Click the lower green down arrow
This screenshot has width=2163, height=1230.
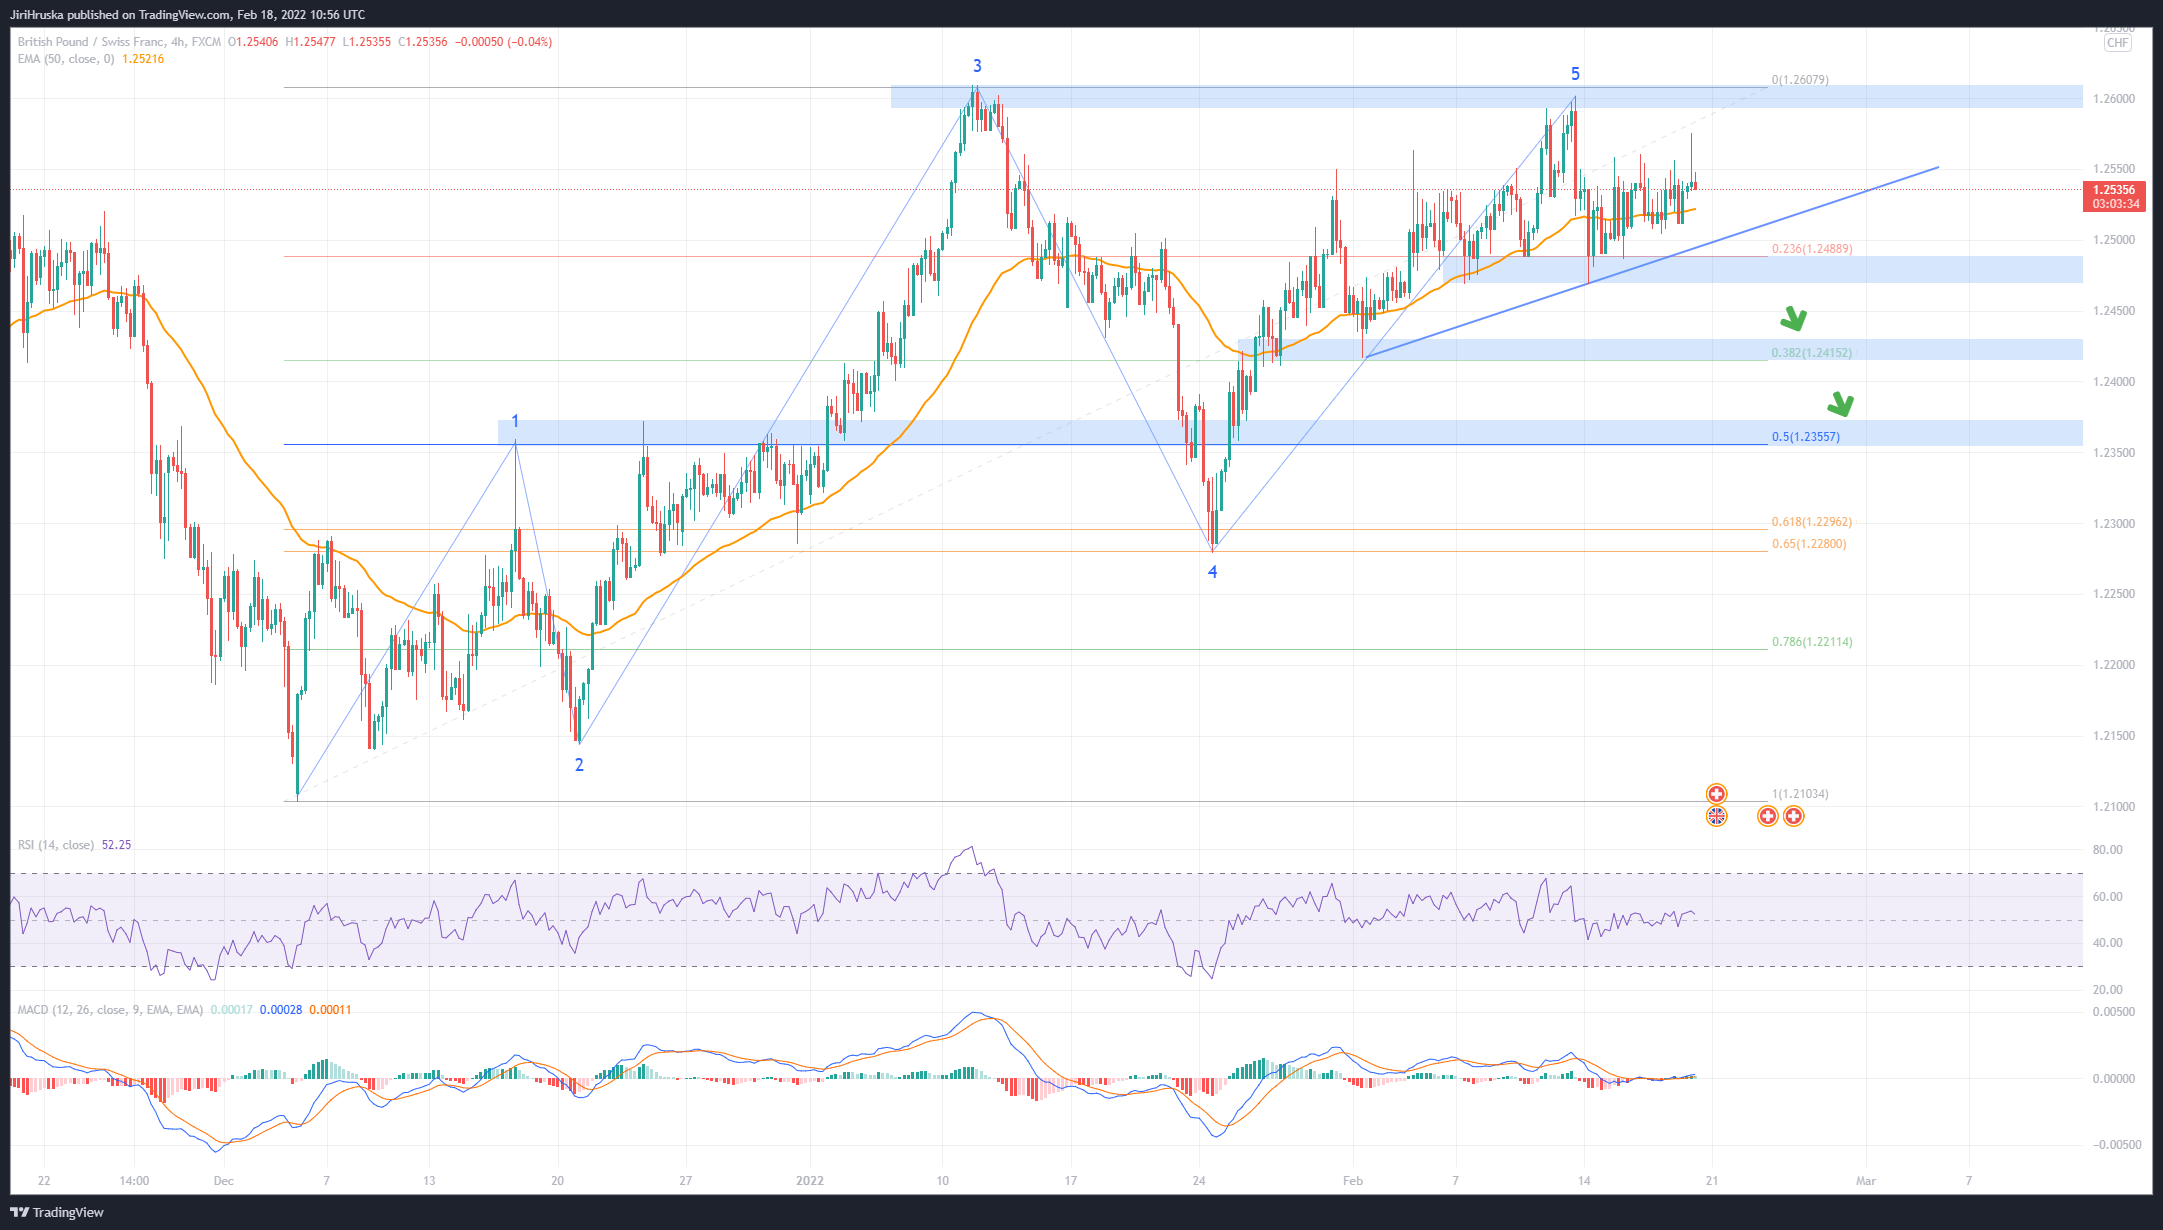1840,405
